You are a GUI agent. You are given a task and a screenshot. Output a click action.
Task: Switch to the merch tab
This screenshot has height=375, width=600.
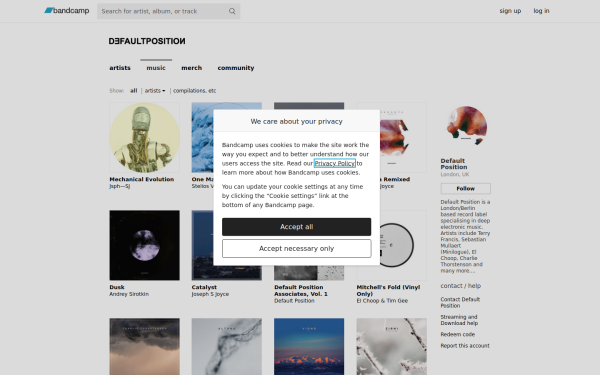pyautogui.click(x=191, y=68)
